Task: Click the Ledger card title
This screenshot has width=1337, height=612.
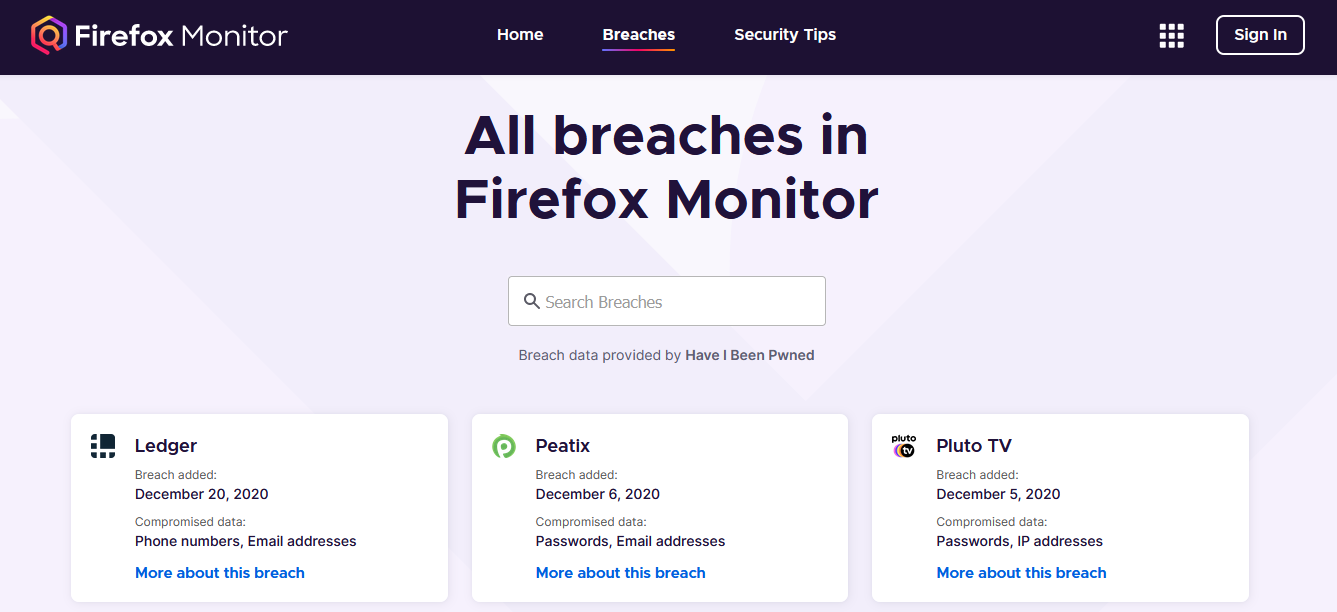Action: pyautogui.click(x=166, y=446)
